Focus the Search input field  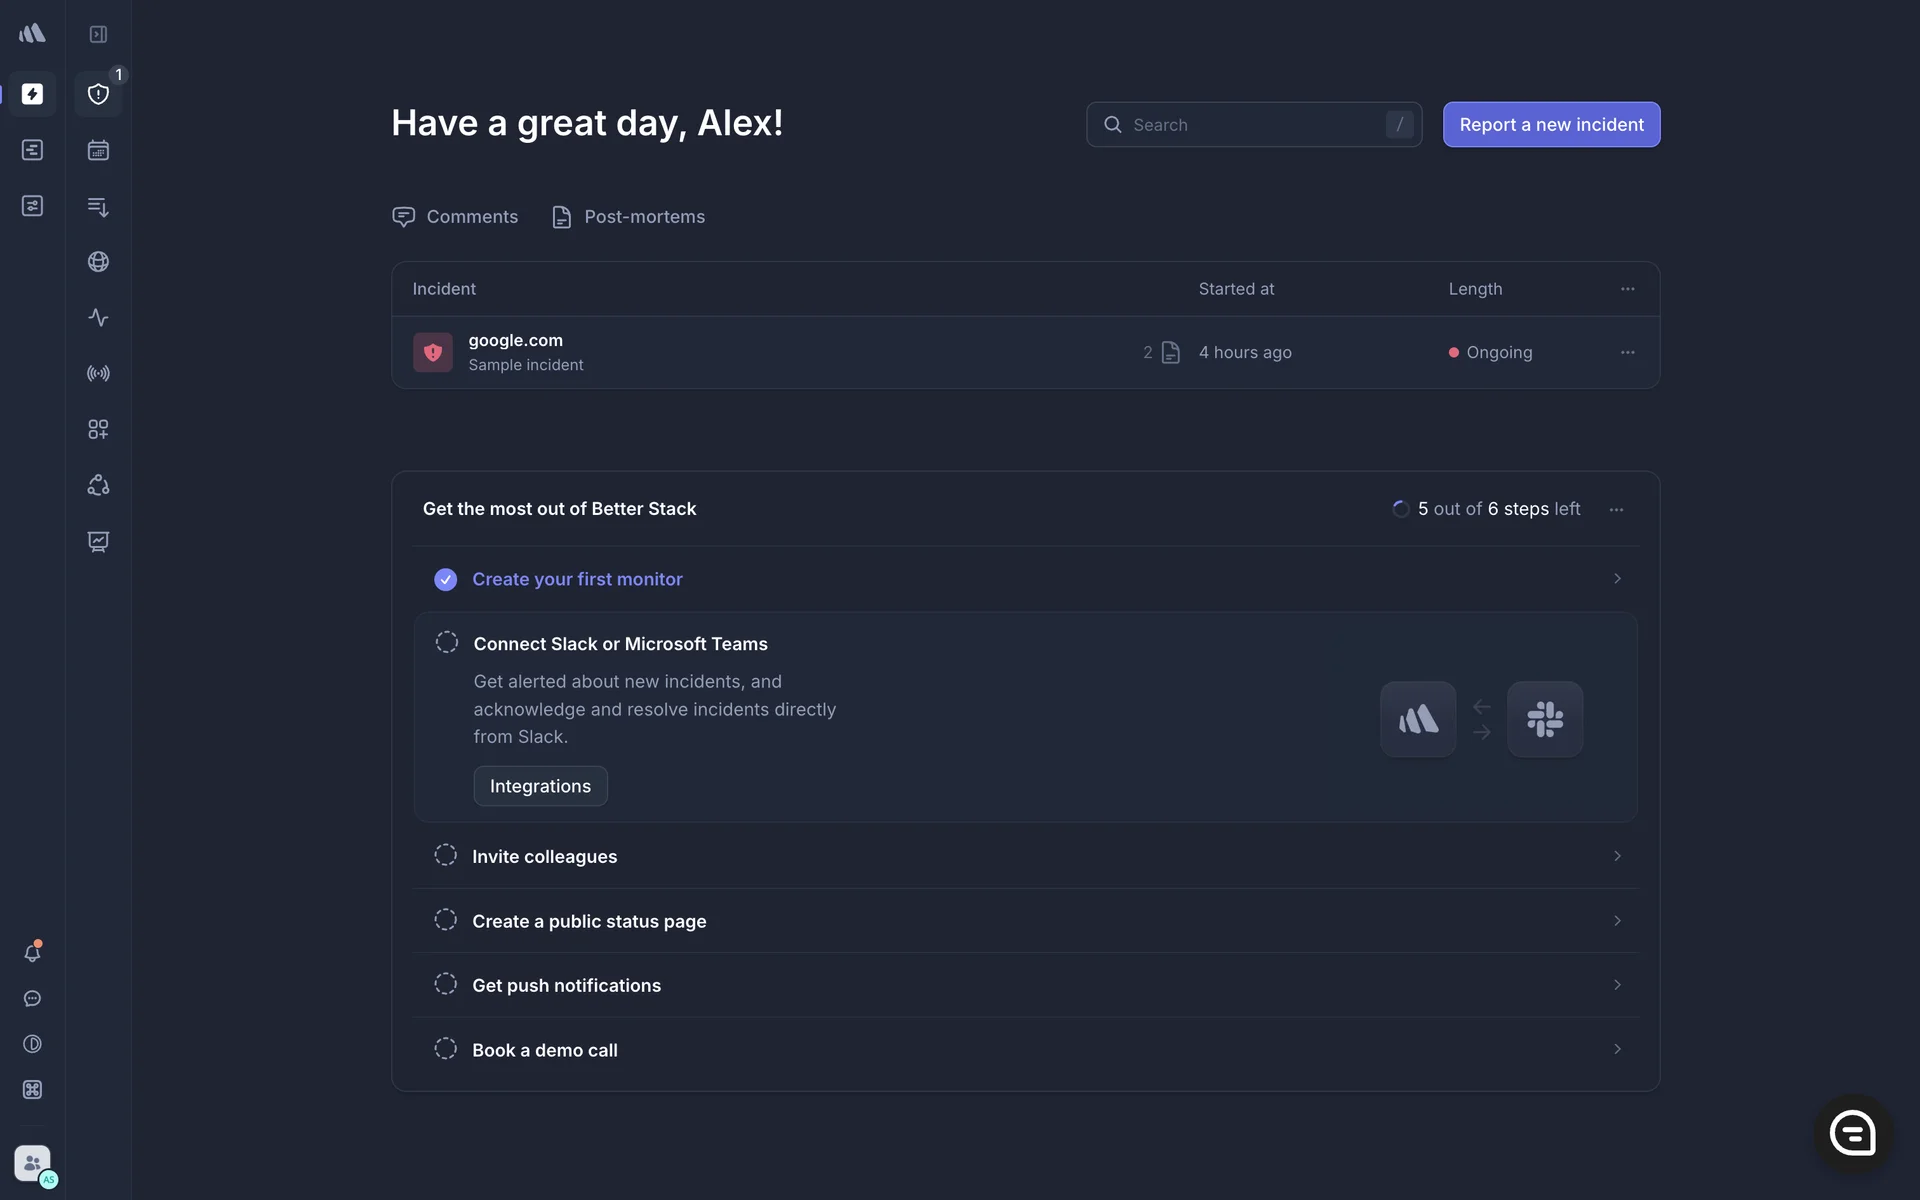pyautogui.click(x=1253, y=125)
